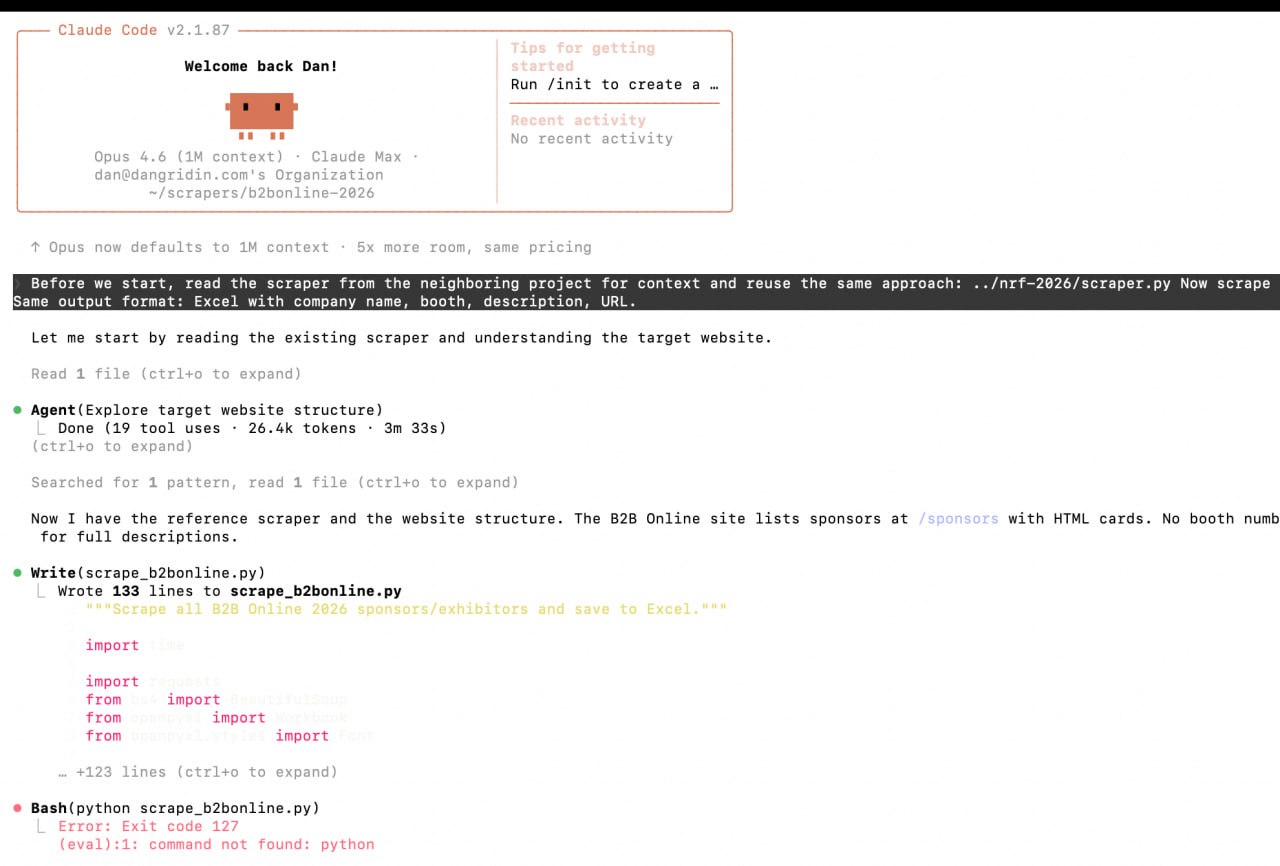This screenshot has width=1280, height=866.
Task: Click the 'Recent activity' heading
Action: click(x=578, y=120)
